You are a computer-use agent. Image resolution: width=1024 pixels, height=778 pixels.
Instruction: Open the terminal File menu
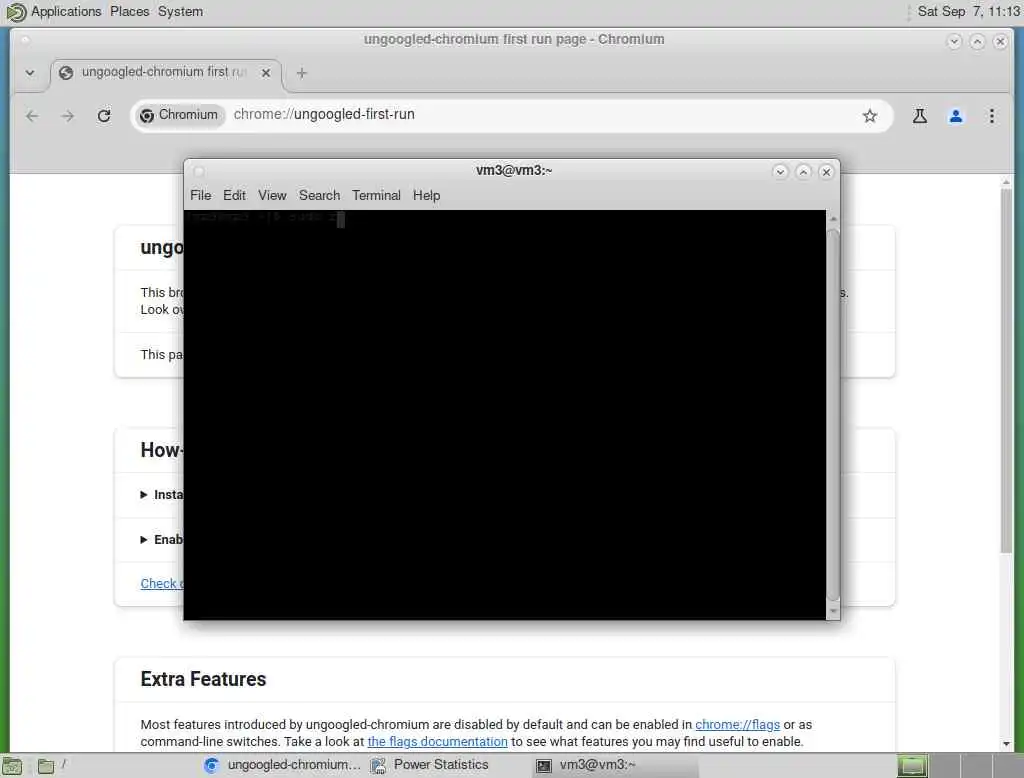point(200,195)
